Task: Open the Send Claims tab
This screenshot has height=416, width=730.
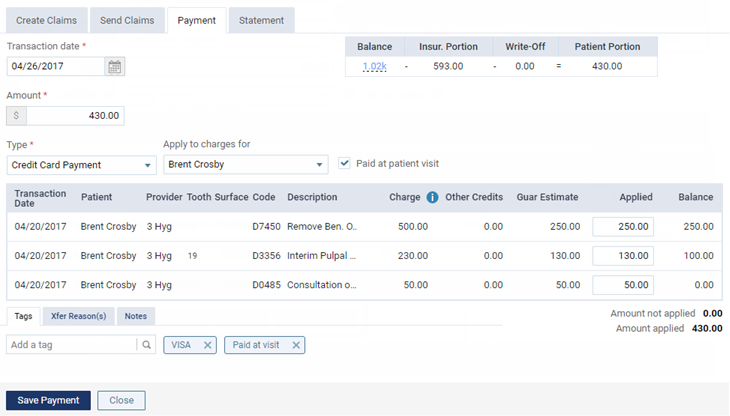Action: tap(127, 20)
